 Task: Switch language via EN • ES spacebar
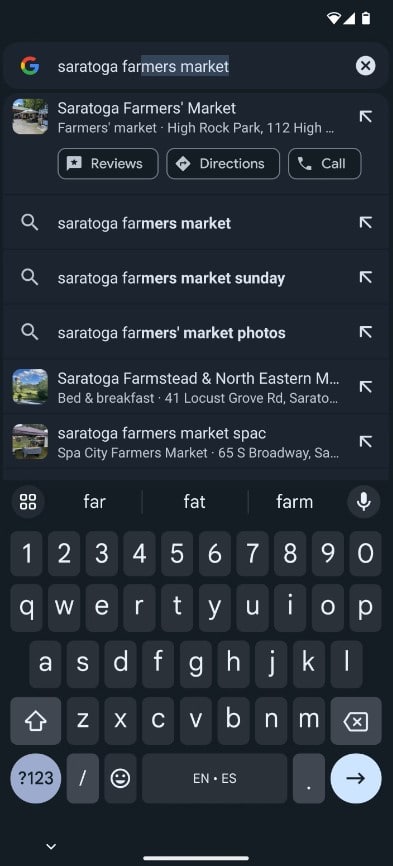pyautogui.click(x=215, y=778)
